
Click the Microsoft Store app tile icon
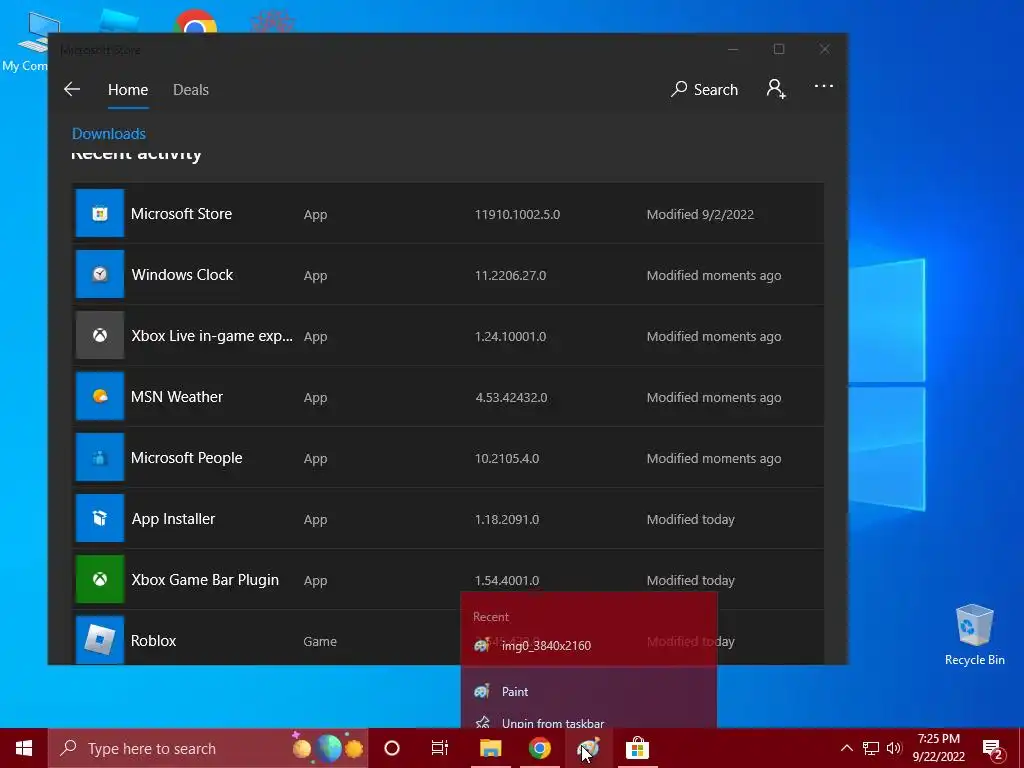click(x=100, y=214)
